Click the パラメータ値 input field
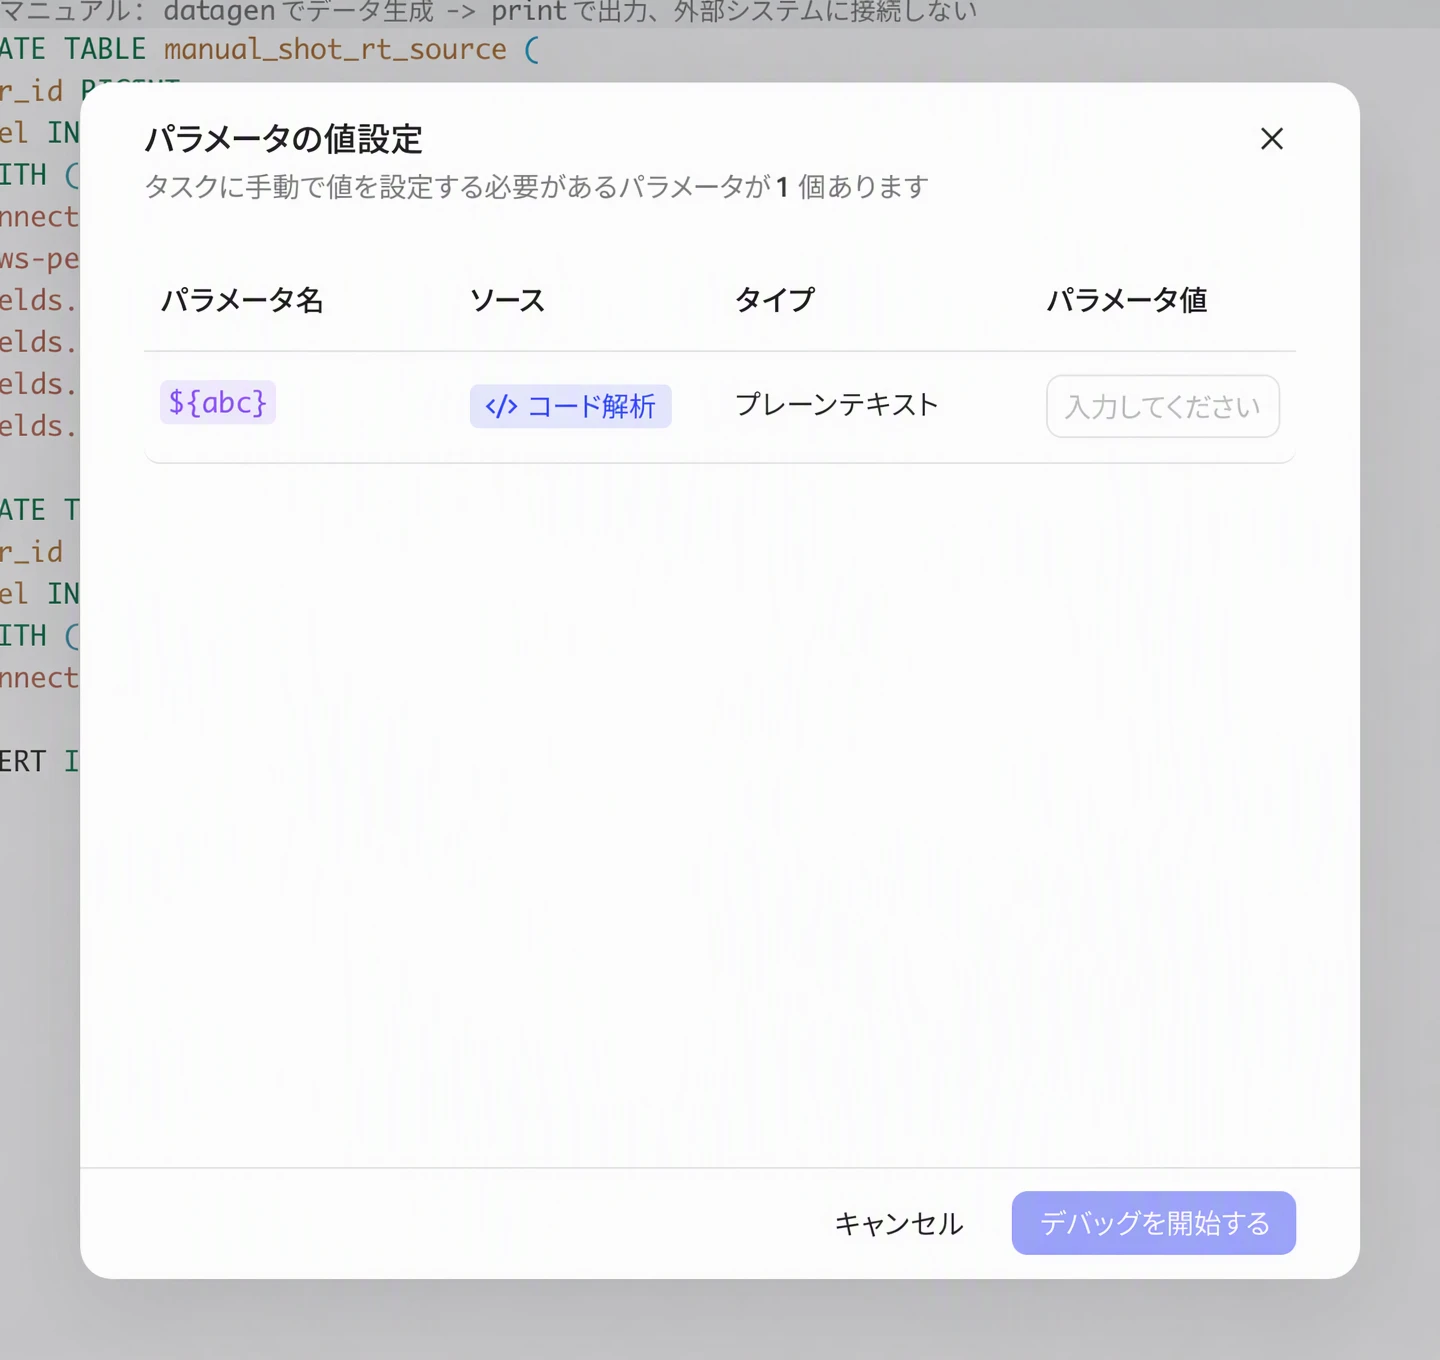Screen dimensions: 1440x1360 coord(1163,406)
